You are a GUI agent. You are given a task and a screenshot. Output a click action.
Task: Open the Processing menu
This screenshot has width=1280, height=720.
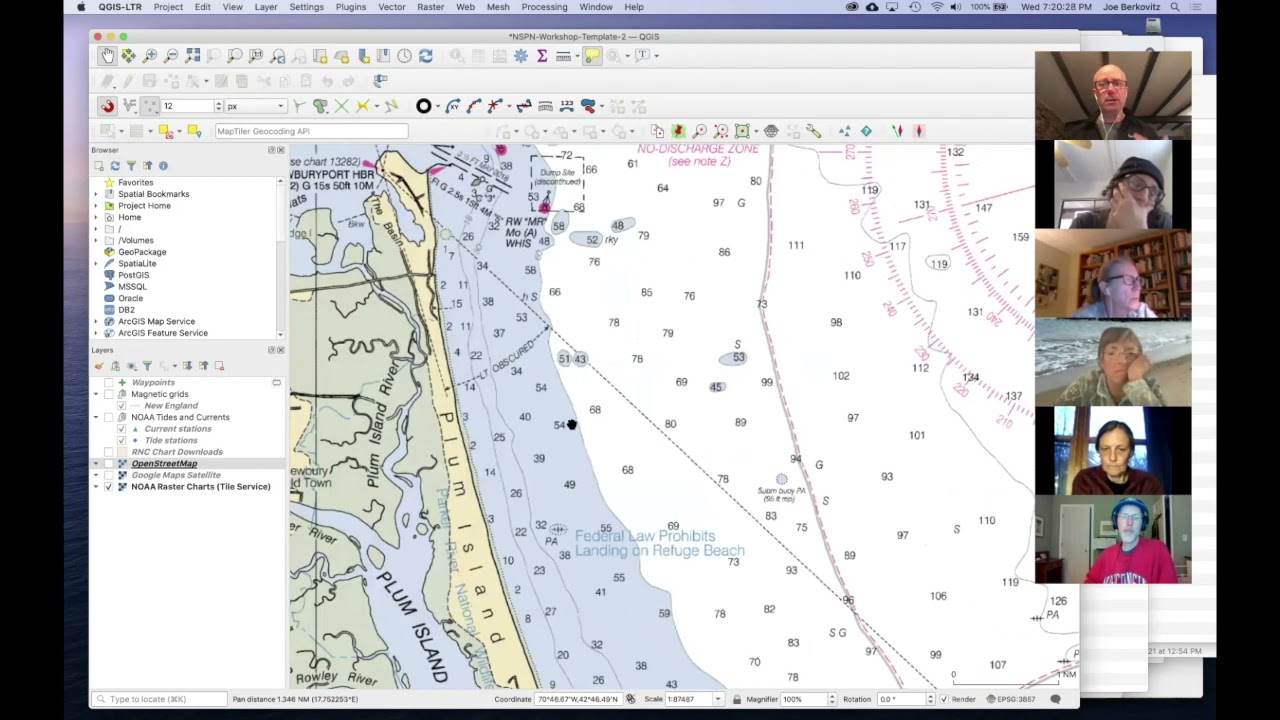click(545, 7)
